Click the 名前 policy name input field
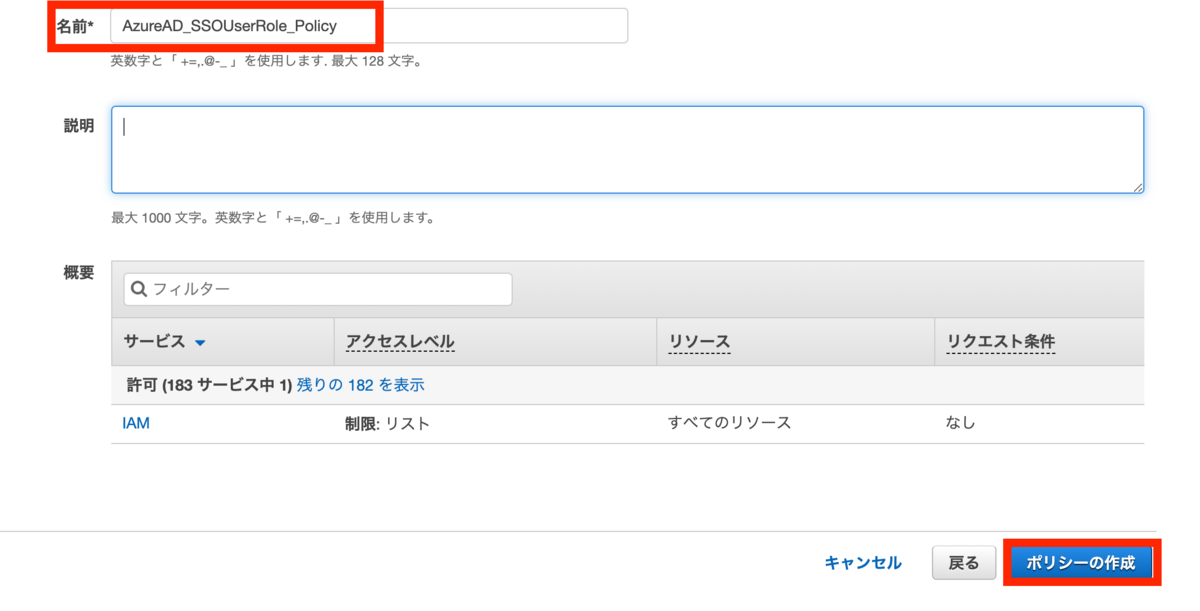The image size is (1200, 611). coord(369,26)
